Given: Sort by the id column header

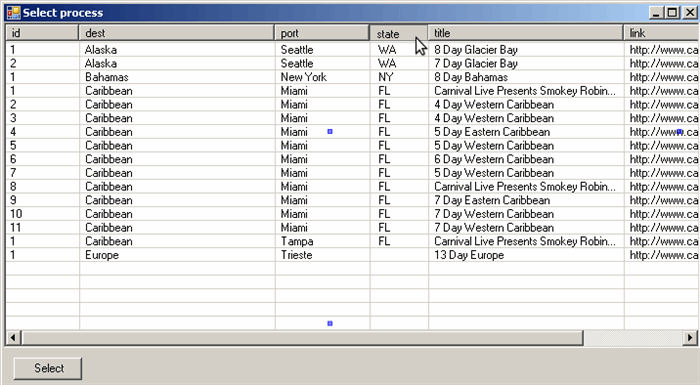Looking at the screenshot, I should click(42, 33).
